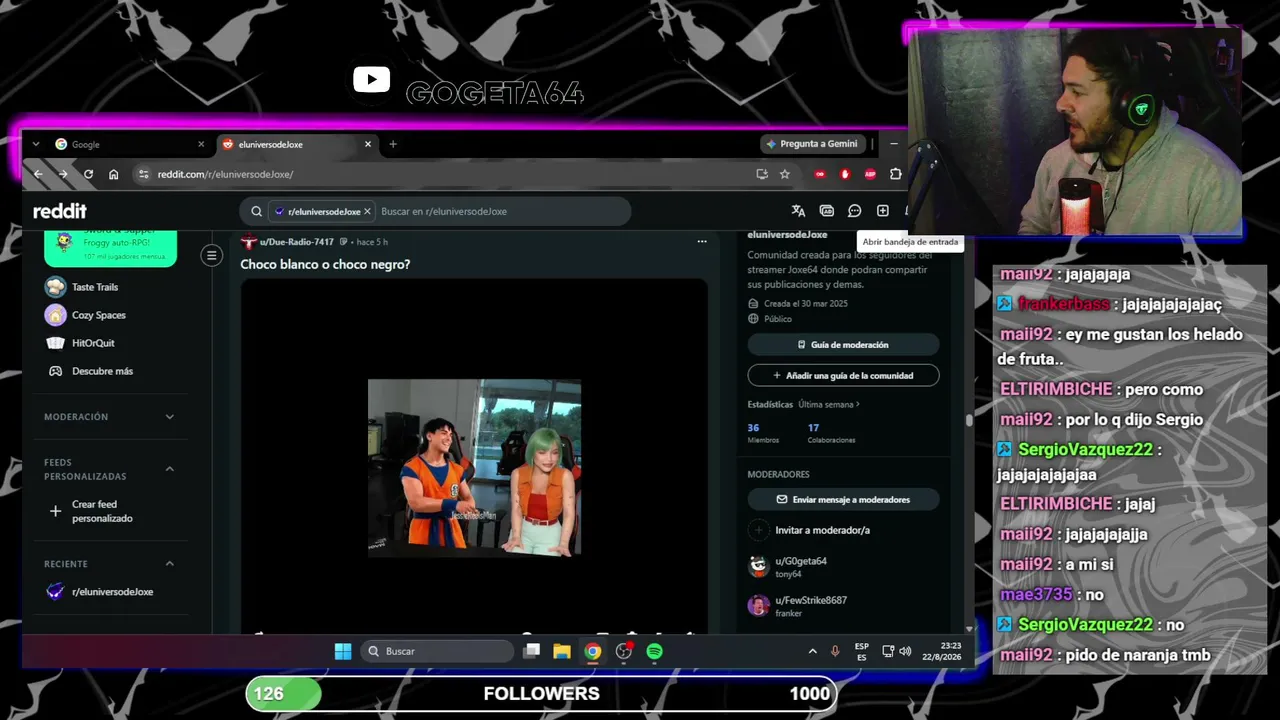Image resolution: width=1280 pixels, height=720 pixels.
Task: Open the Chrome tab search dropdown
Action: point(36,144)
